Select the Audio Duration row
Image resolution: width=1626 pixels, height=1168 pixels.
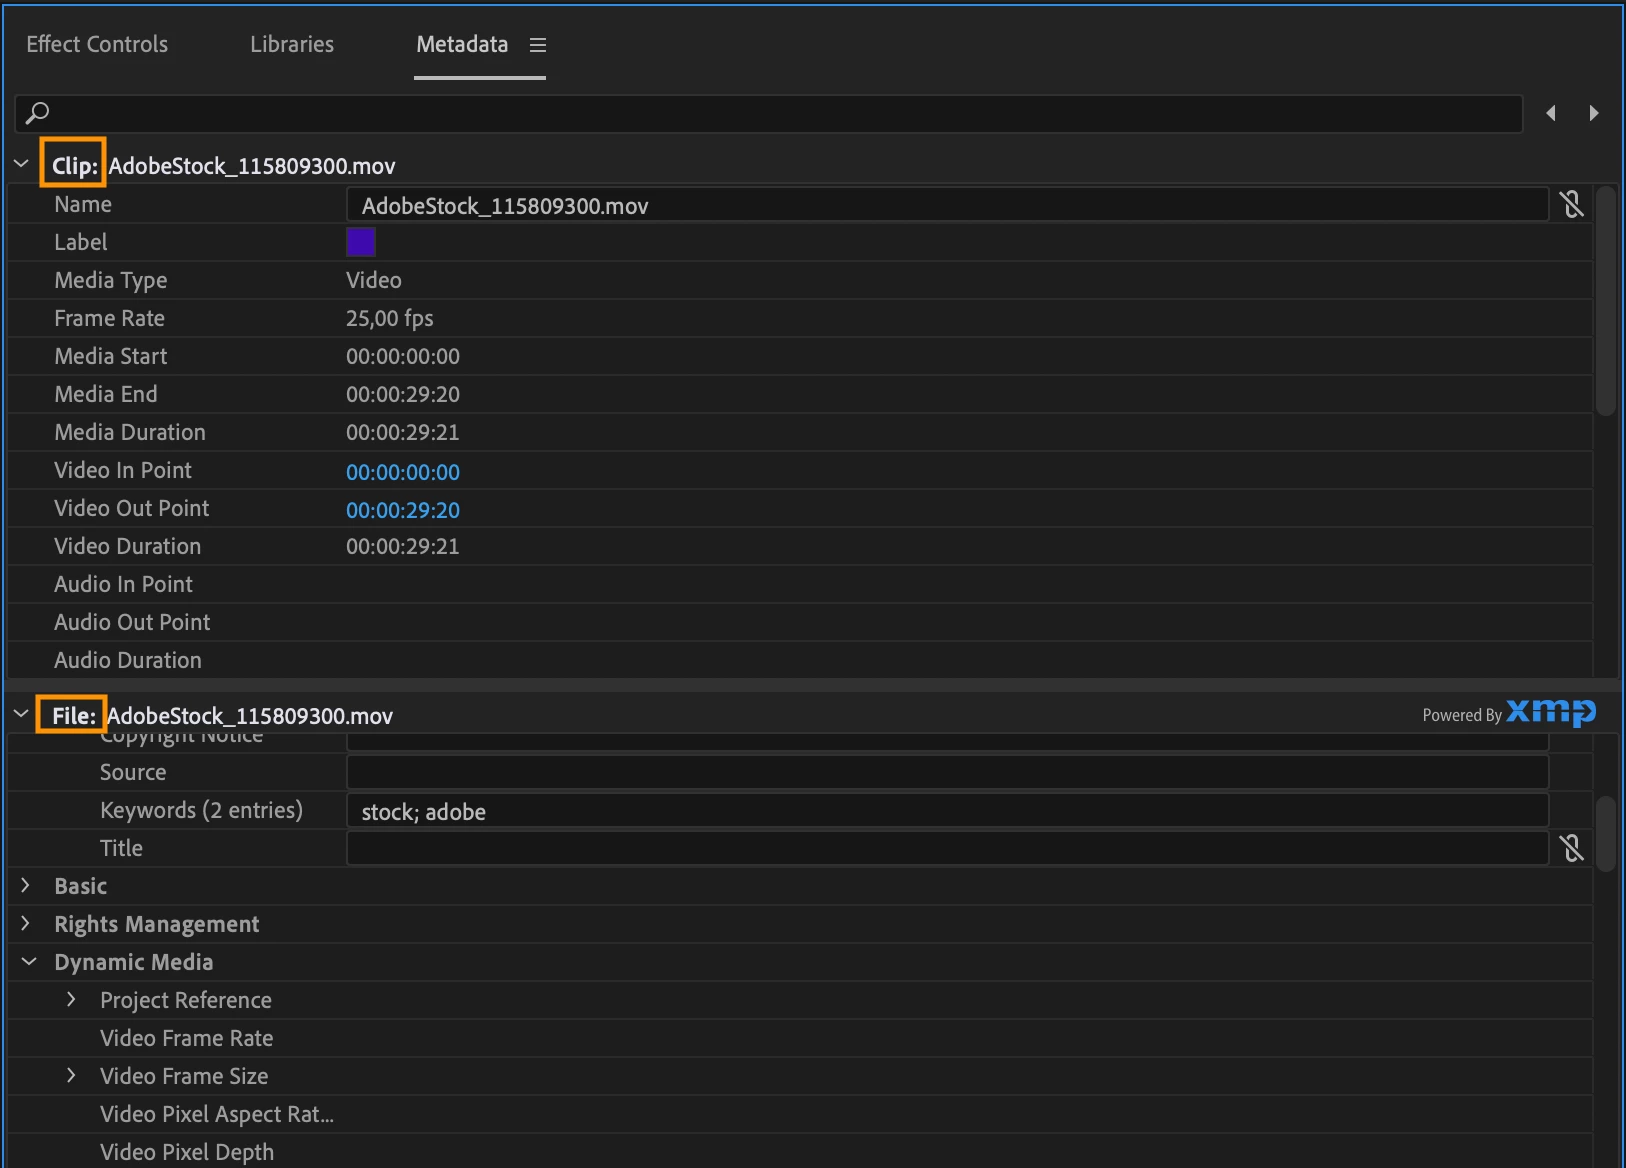point(800,660)
